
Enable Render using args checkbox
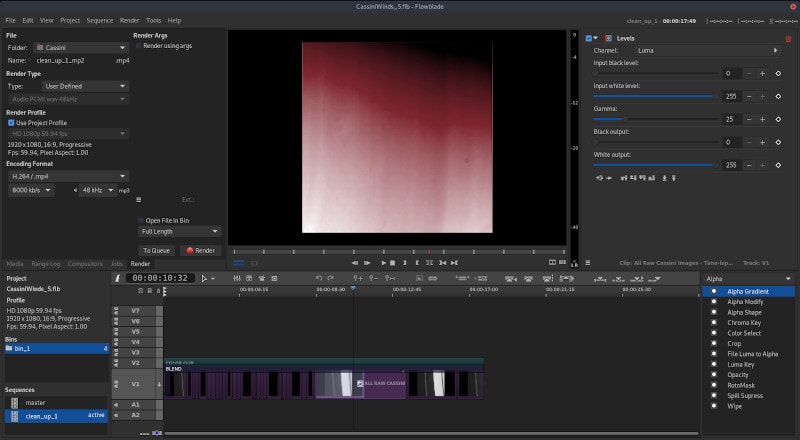point(139,45)
